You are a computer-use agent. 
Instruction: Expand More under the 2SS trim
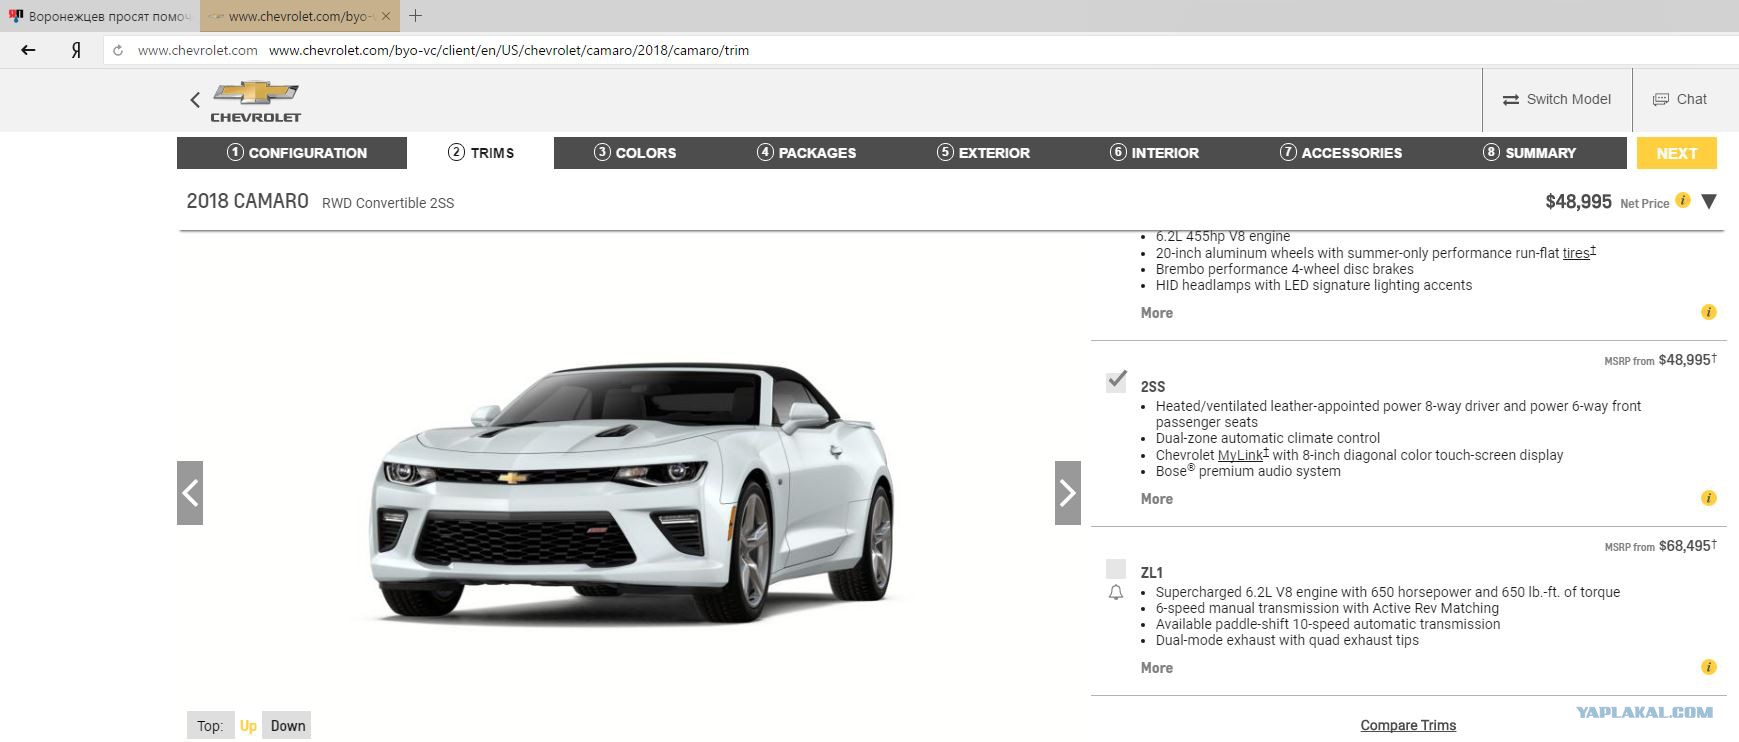[1157, 499]
